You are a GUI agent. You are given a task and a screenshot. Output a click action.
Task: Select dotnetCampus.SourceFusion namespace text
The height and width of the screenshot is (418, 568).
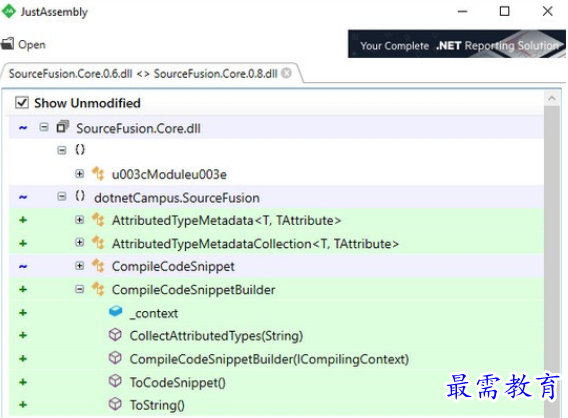[177, 198]
